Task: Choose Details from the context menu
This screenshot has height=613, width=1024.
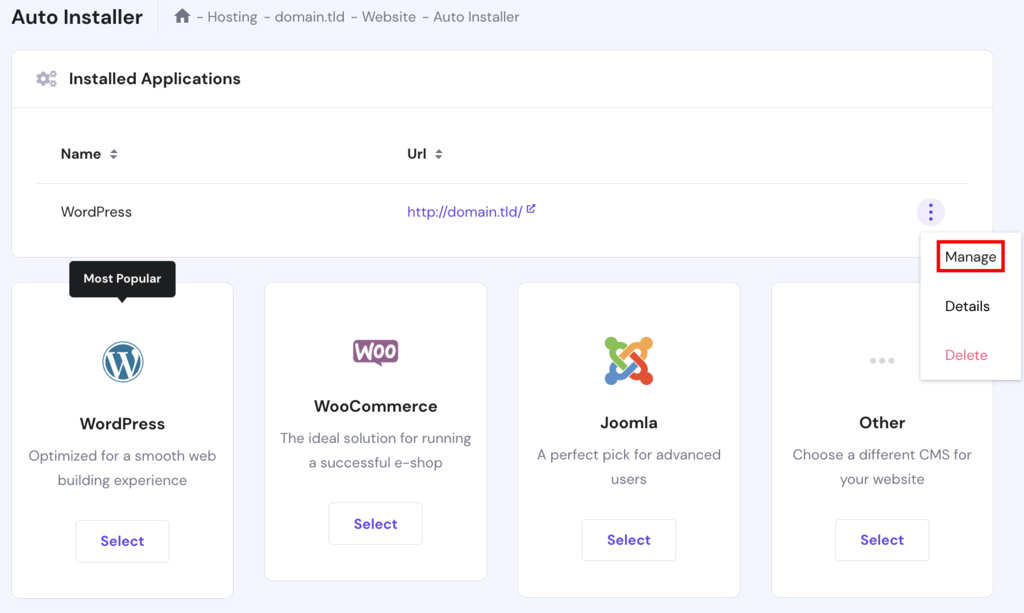Action: click(x=967, y=306)
